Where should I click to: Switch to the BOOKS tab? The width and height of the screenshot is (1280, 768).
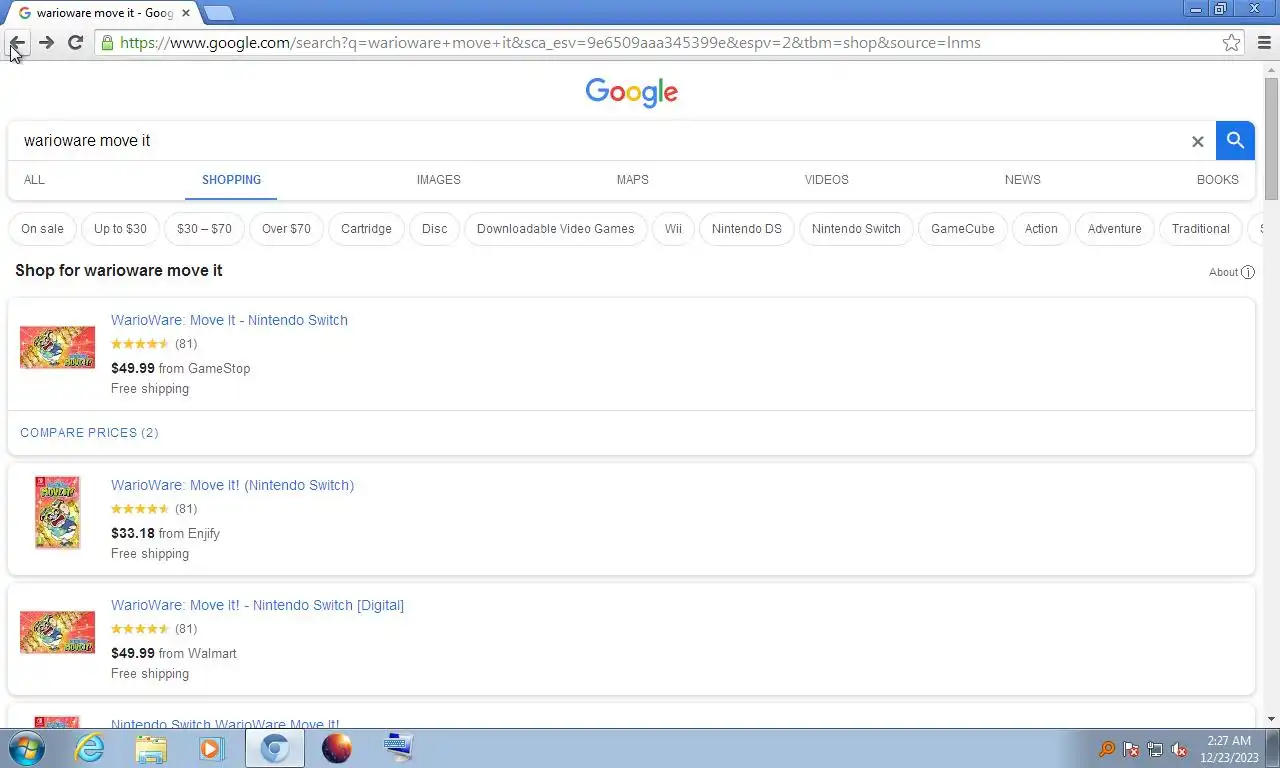click(1217, 180)
